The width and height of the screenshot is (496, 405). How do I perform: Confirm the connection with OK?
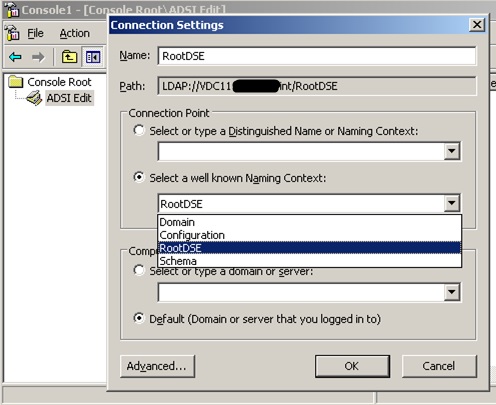352,366
